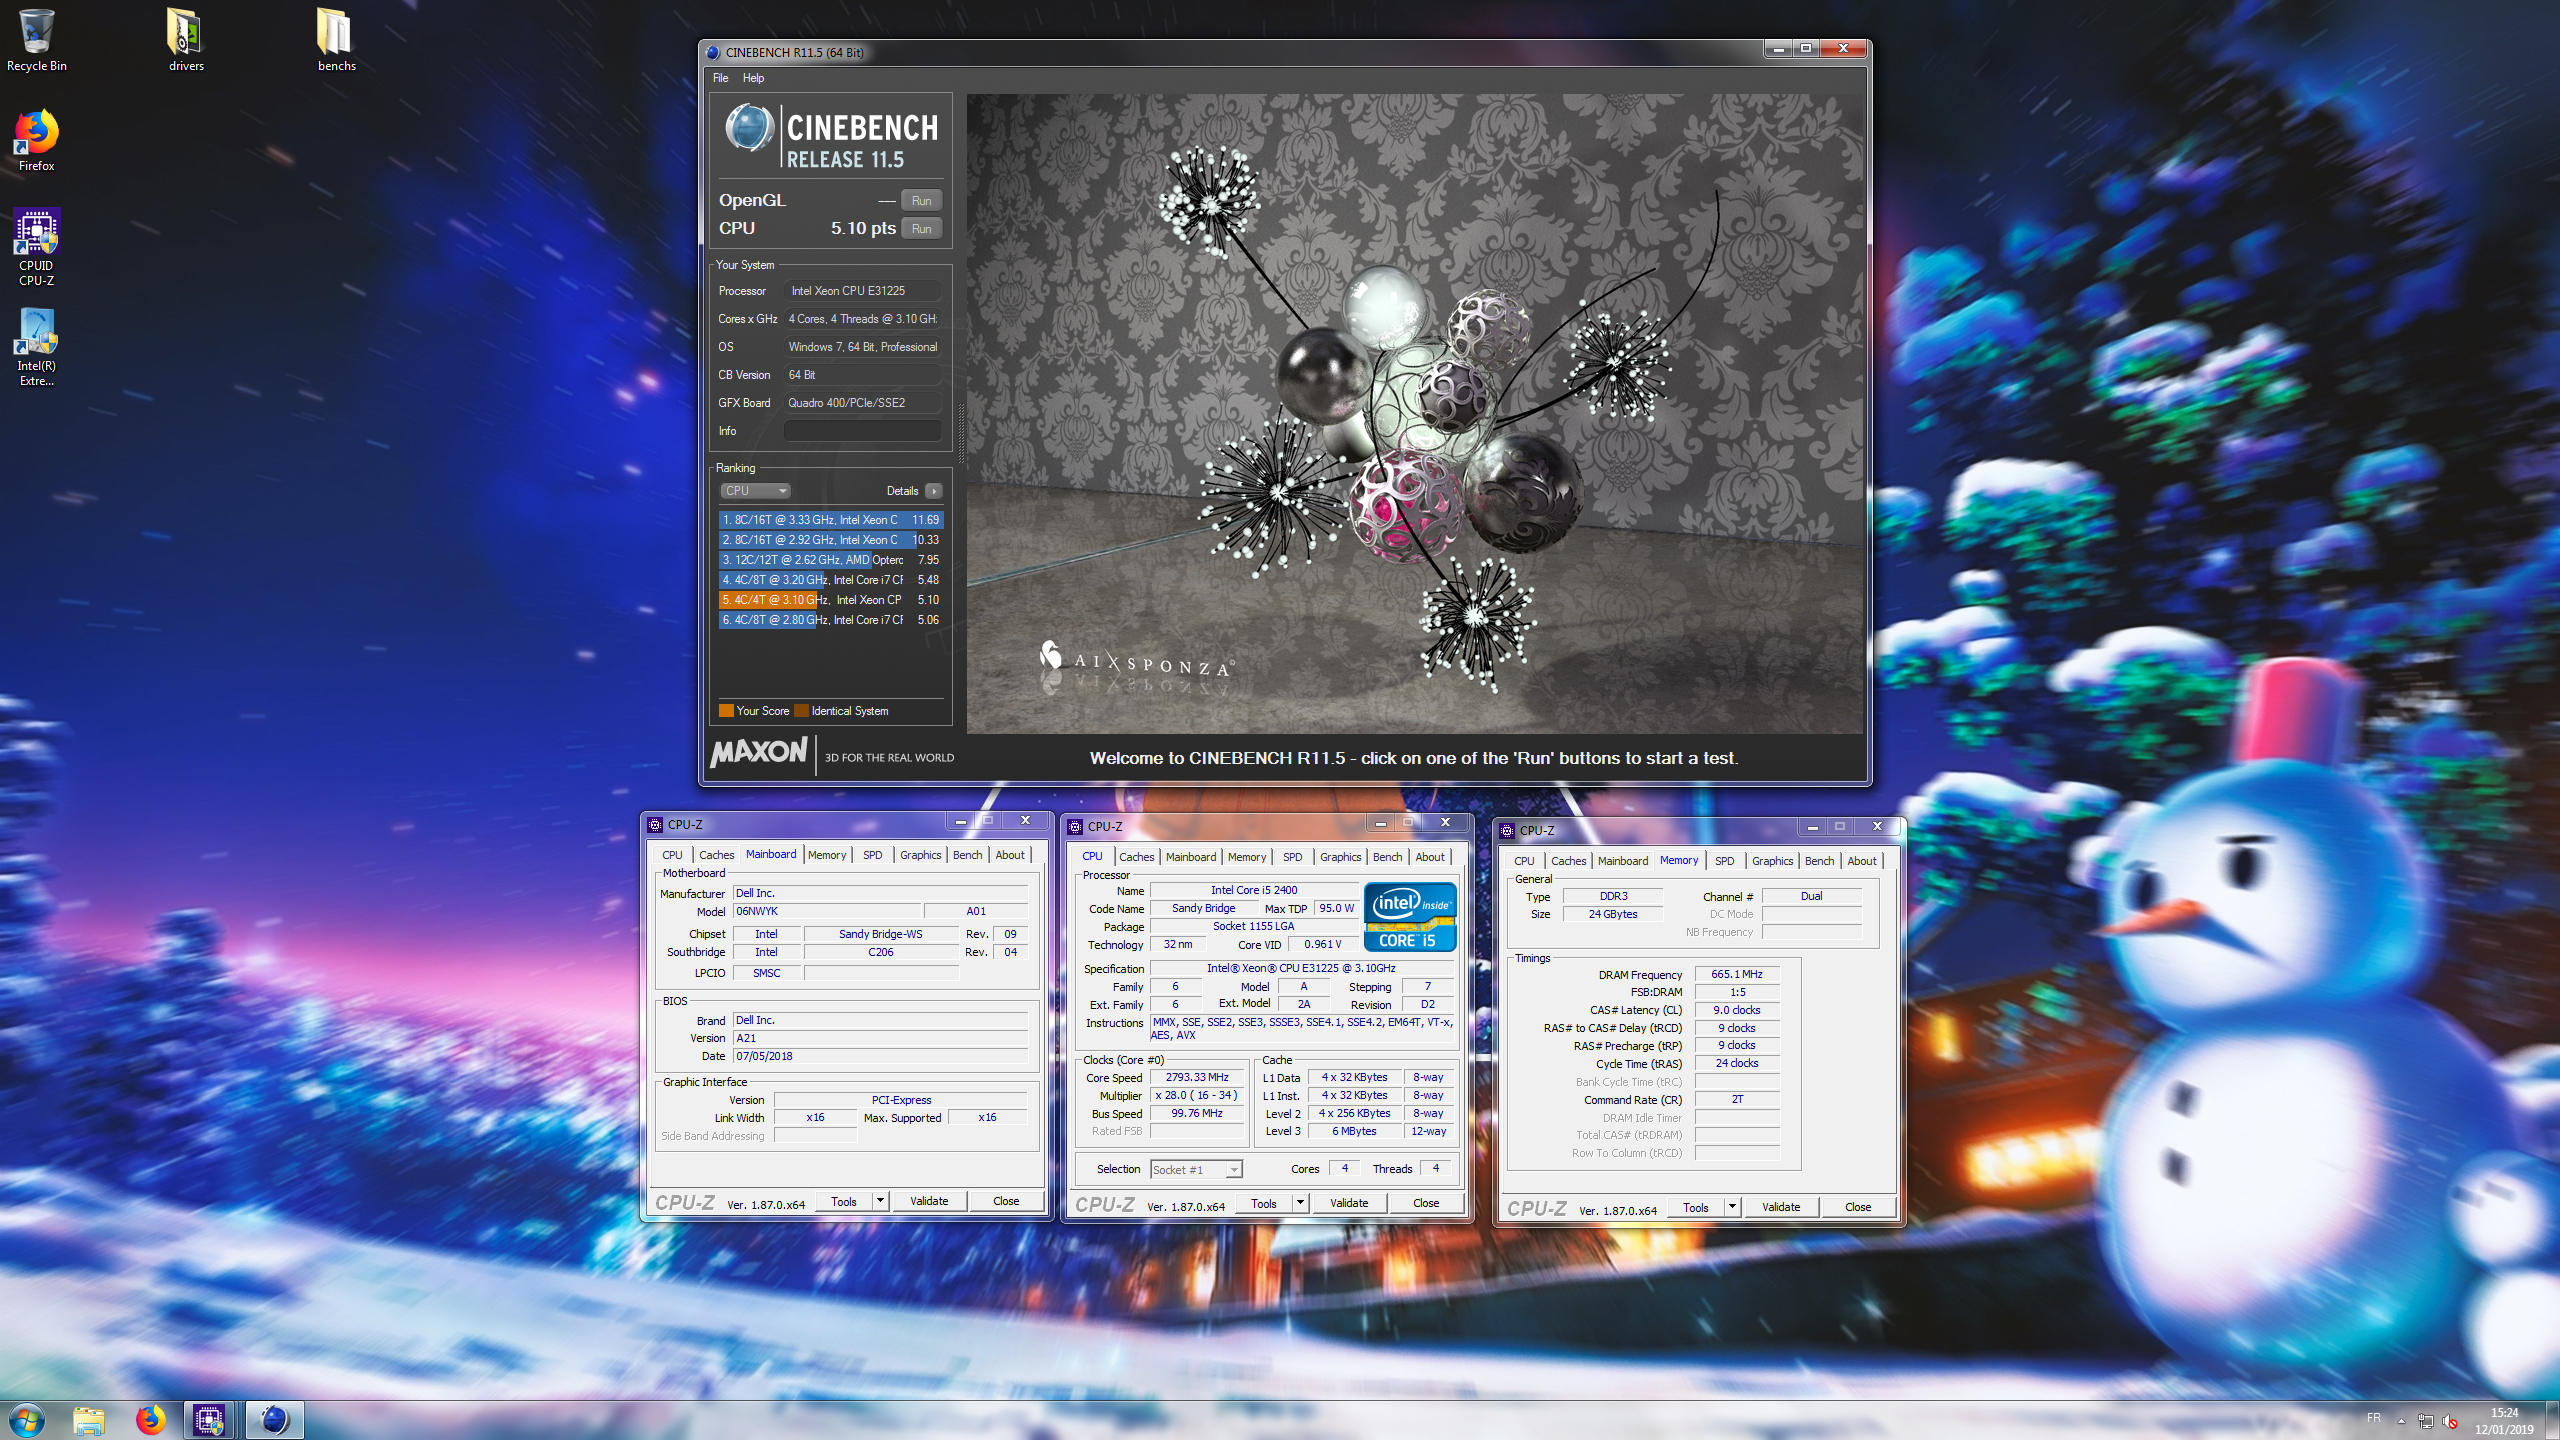Click the Firefox taskbar icon
Screen dimensions: 2560x1440
coord(151,1420)
